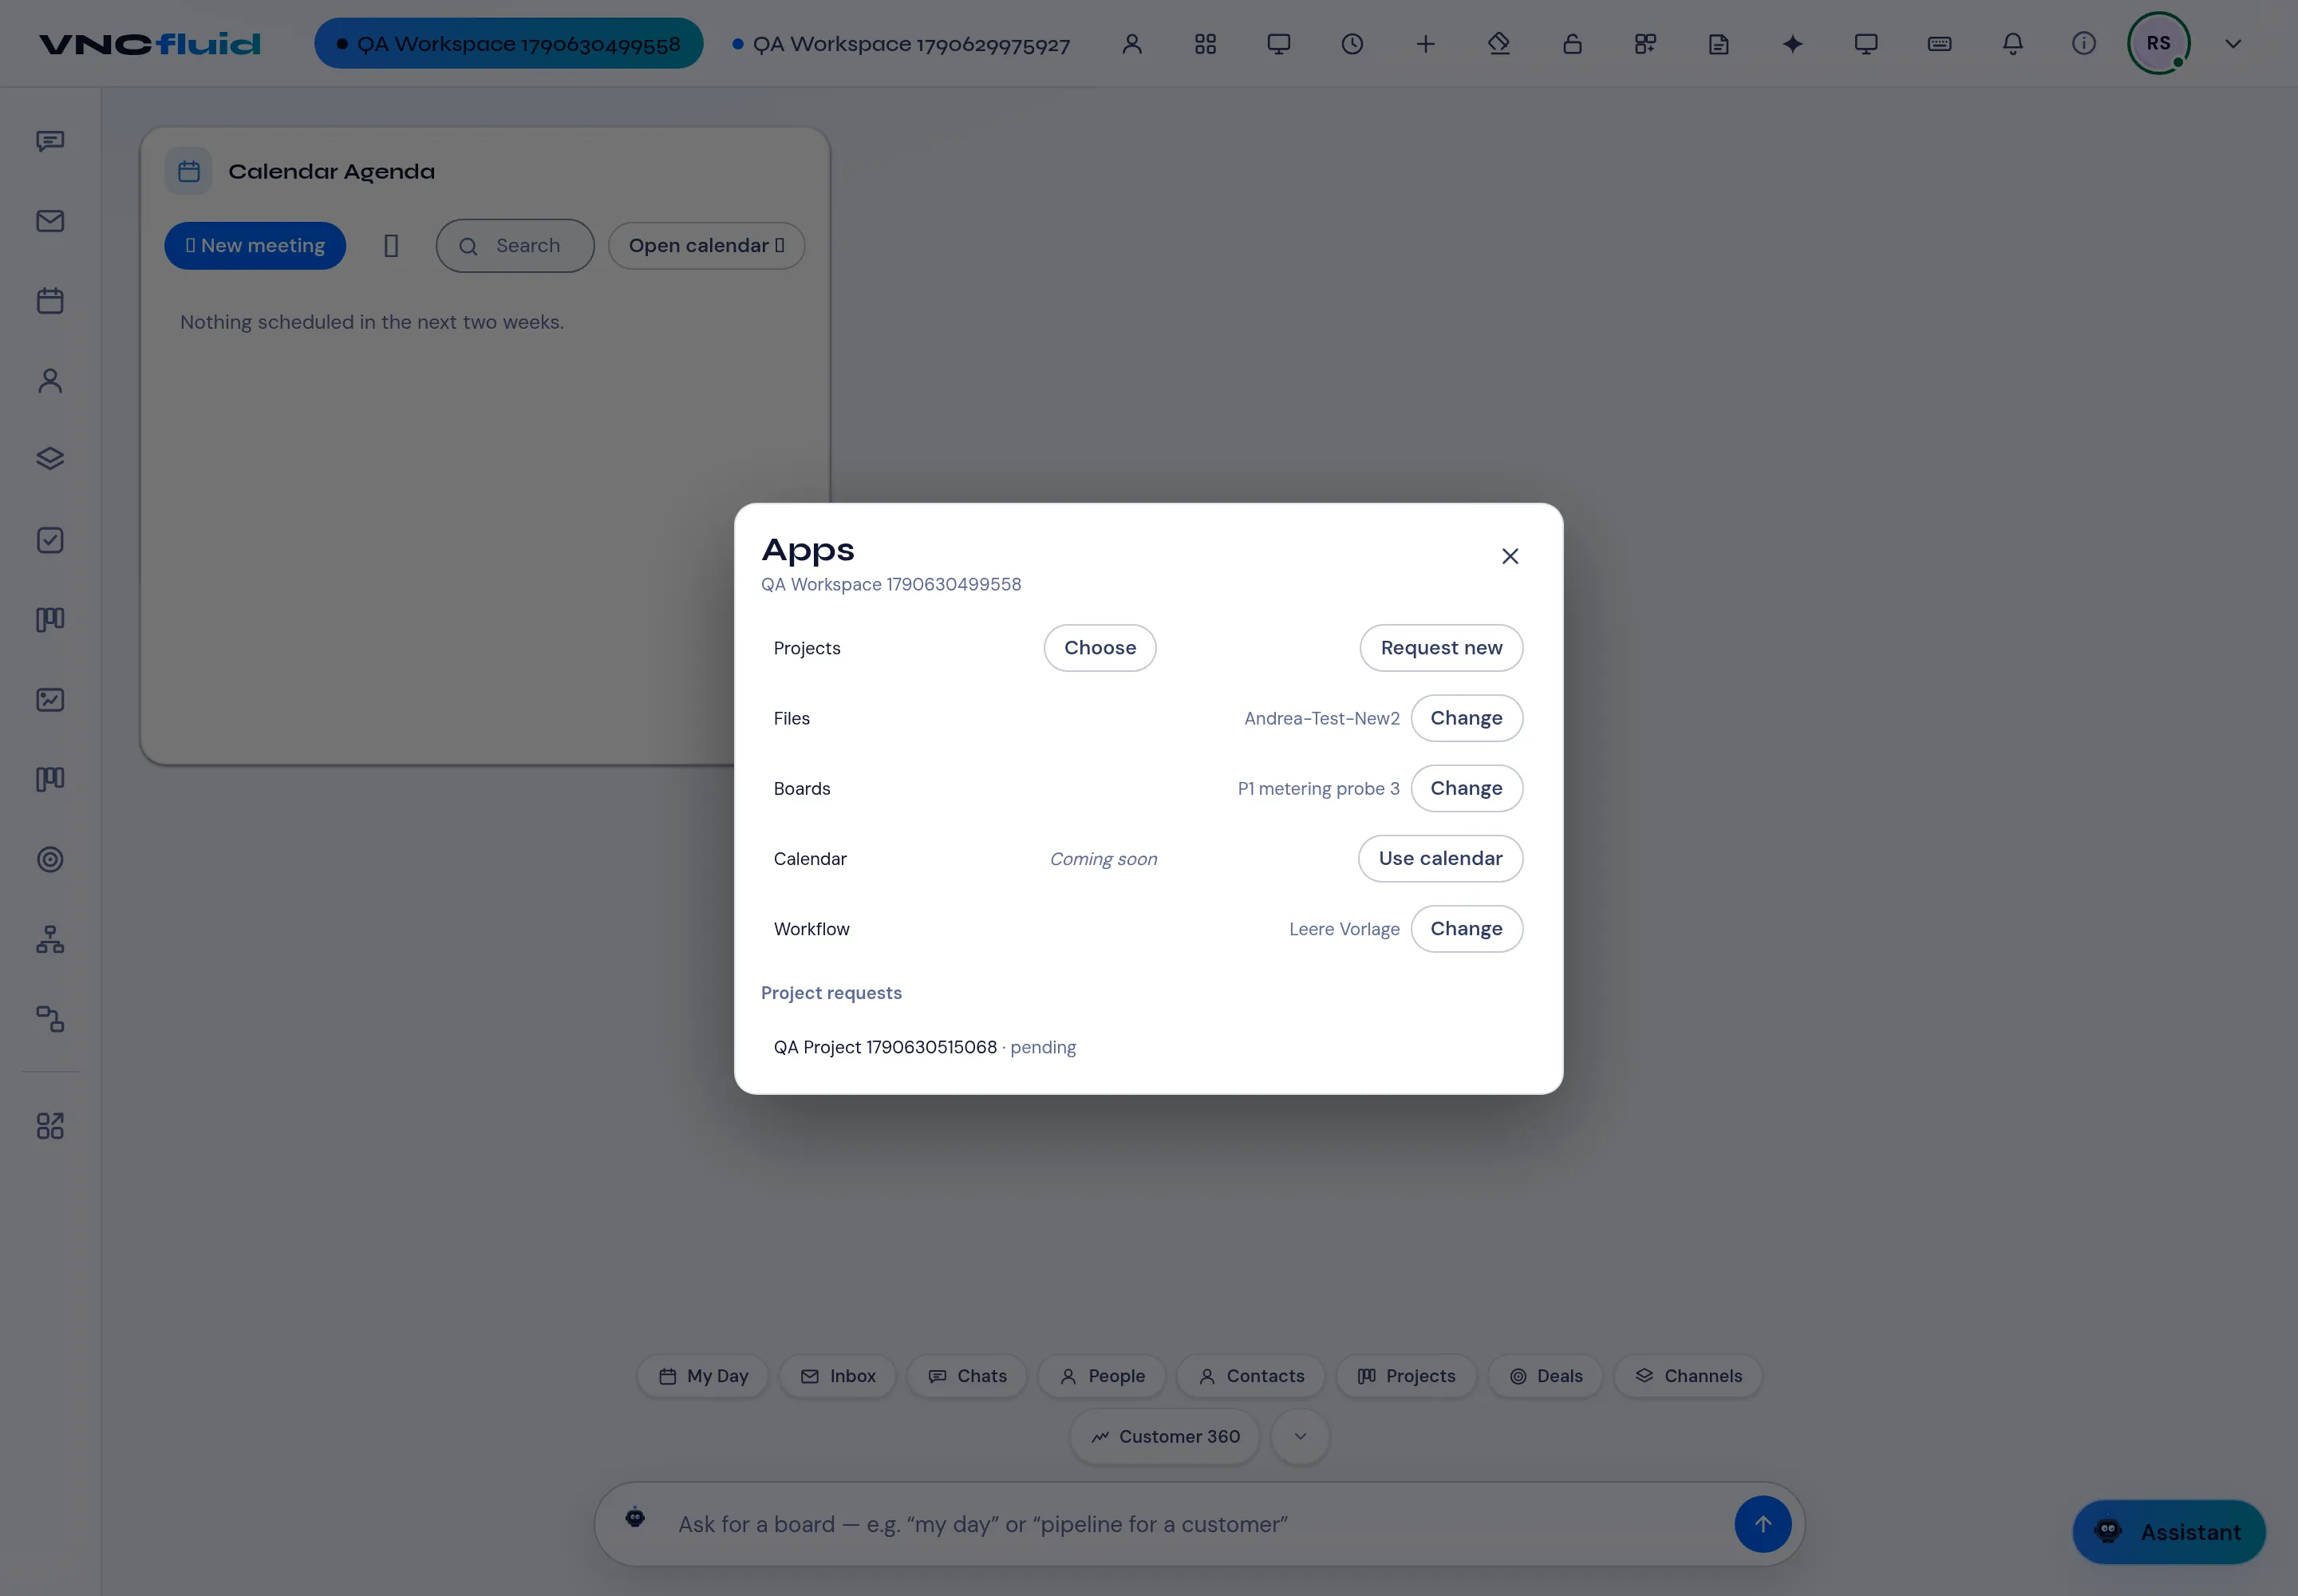
Task: Click Open calendar button
Action: pos(707,246)
